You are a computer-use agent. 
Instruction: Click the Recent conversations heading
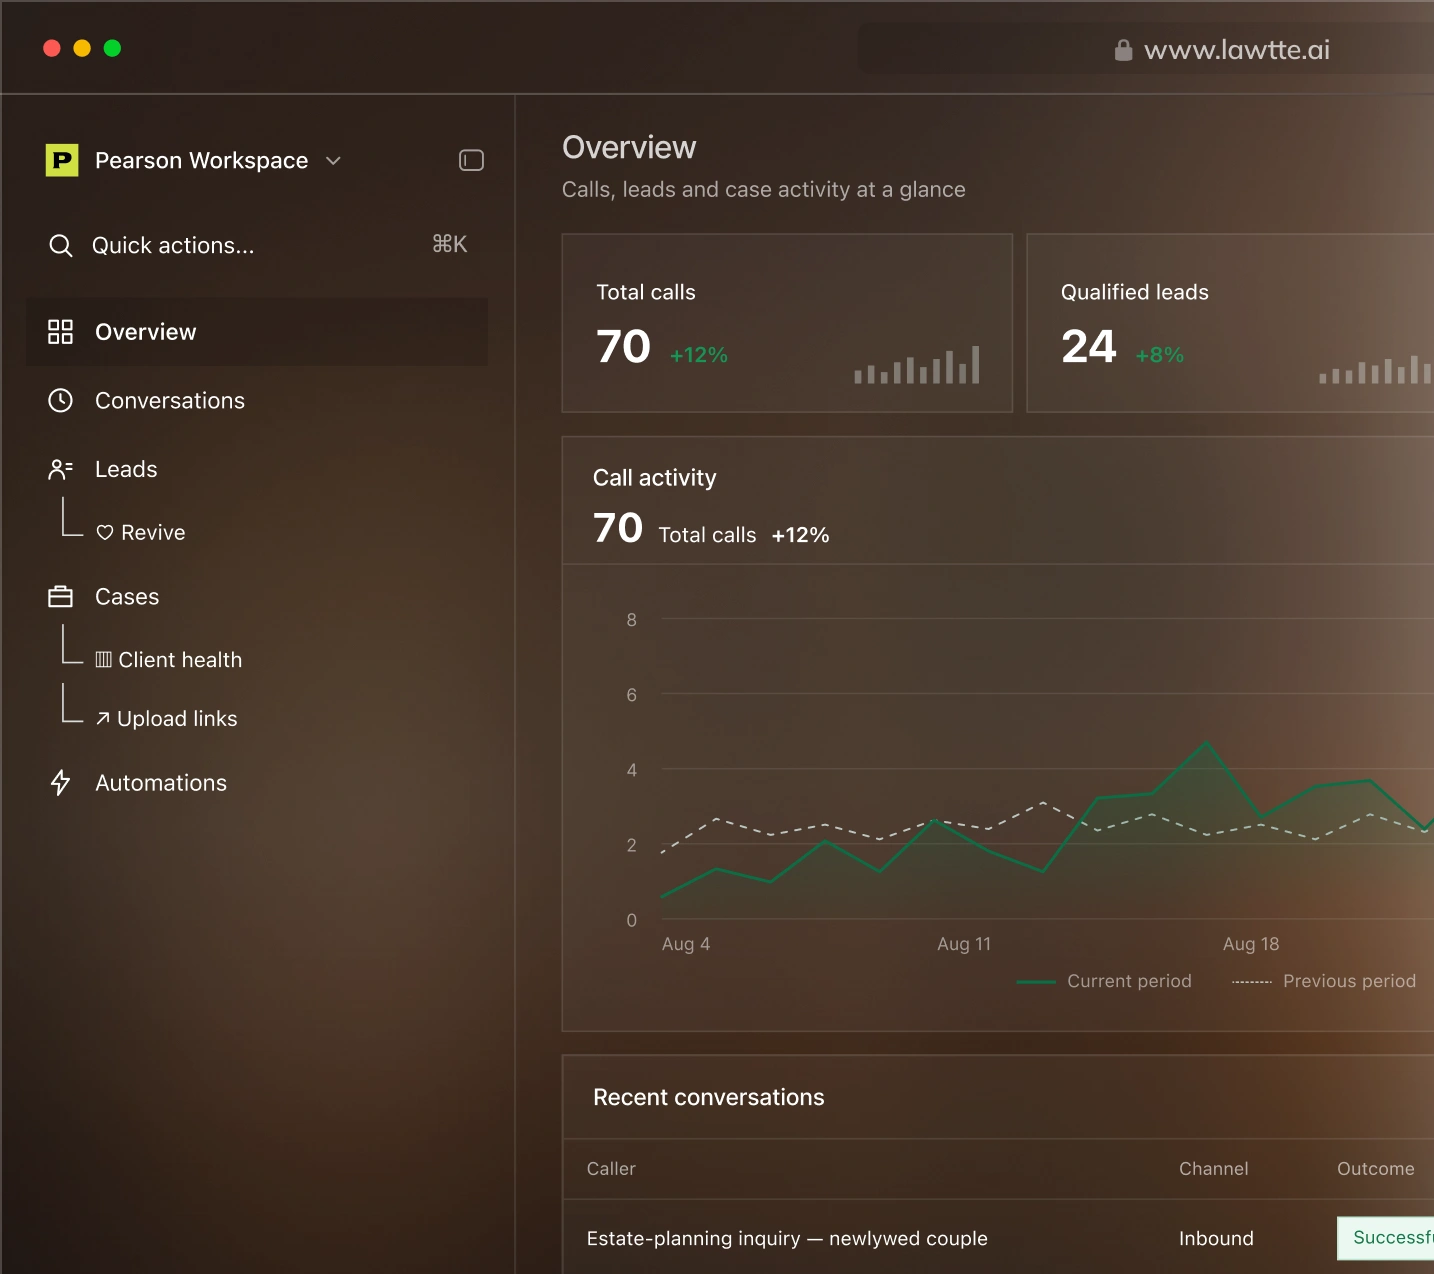[x=709, y=1097]
